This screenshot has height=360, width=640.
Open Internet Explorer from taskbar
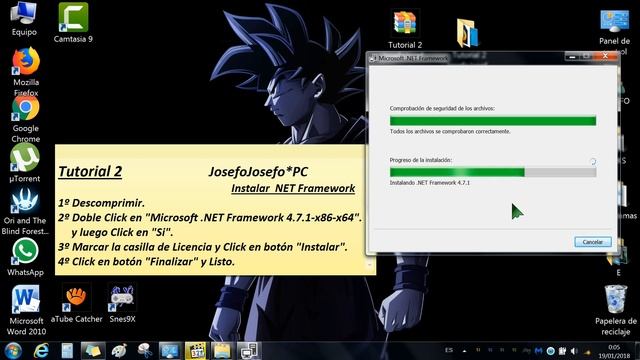(x=41, y=351)
